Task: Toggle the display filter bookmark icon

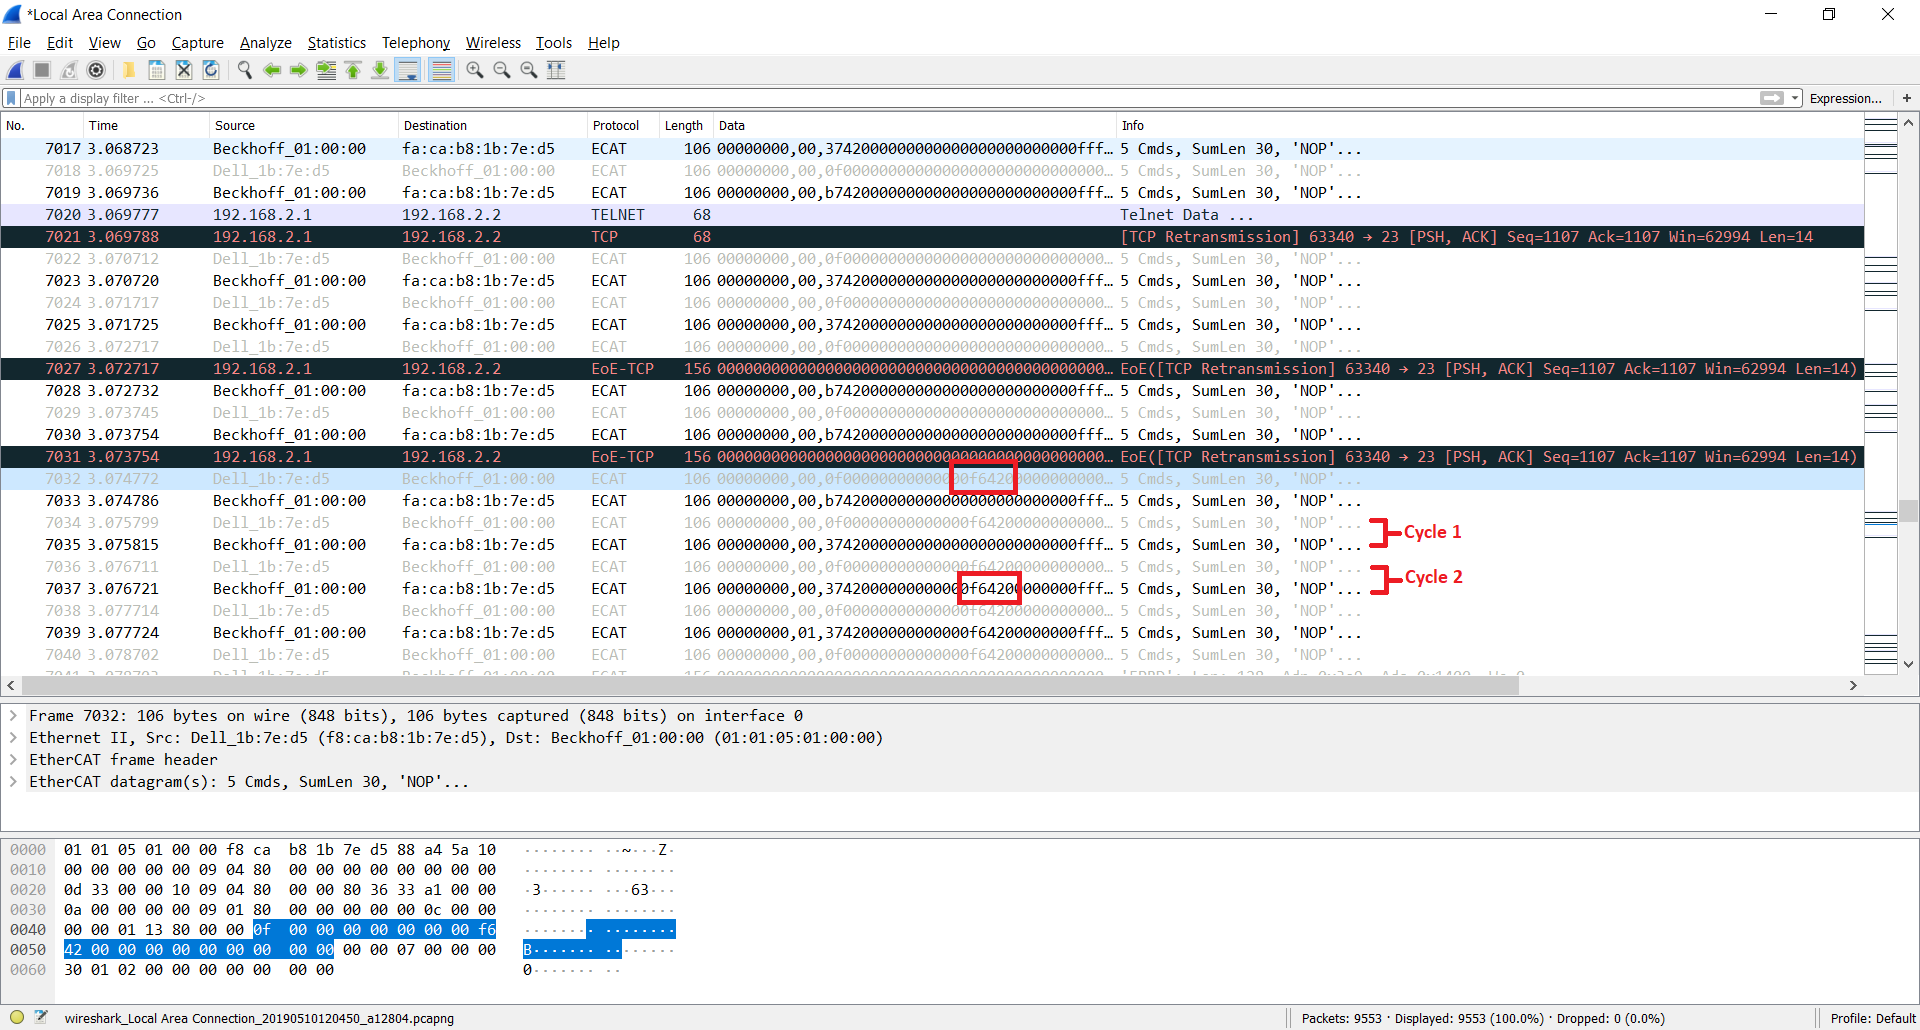Action: point(10,98)
